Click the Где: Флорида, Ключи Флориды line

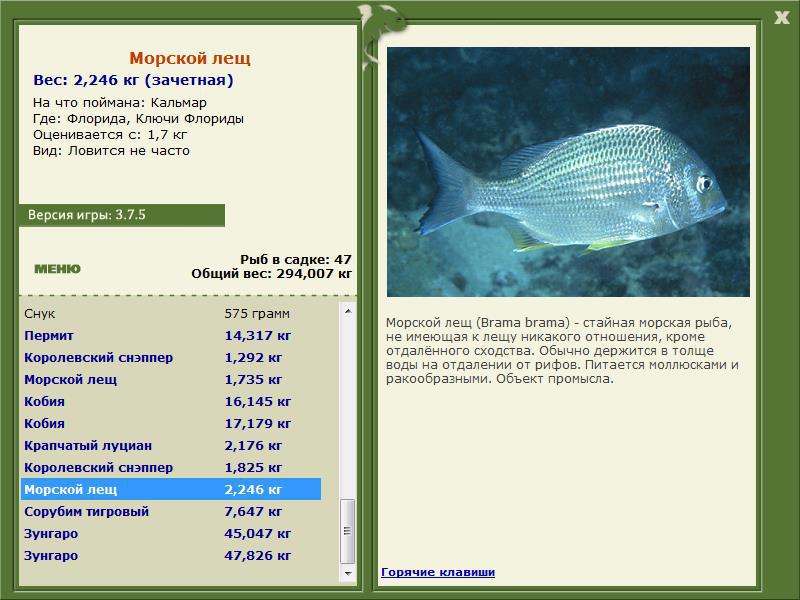pos(138,119)
